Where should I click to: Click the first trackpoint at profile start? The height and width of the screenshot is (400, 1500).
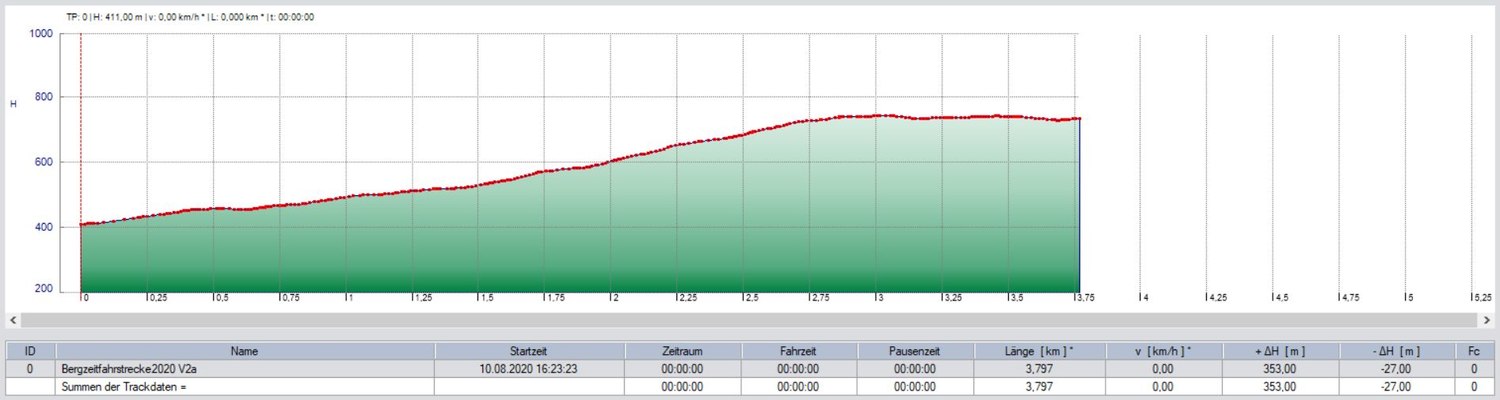coord(81,225)
